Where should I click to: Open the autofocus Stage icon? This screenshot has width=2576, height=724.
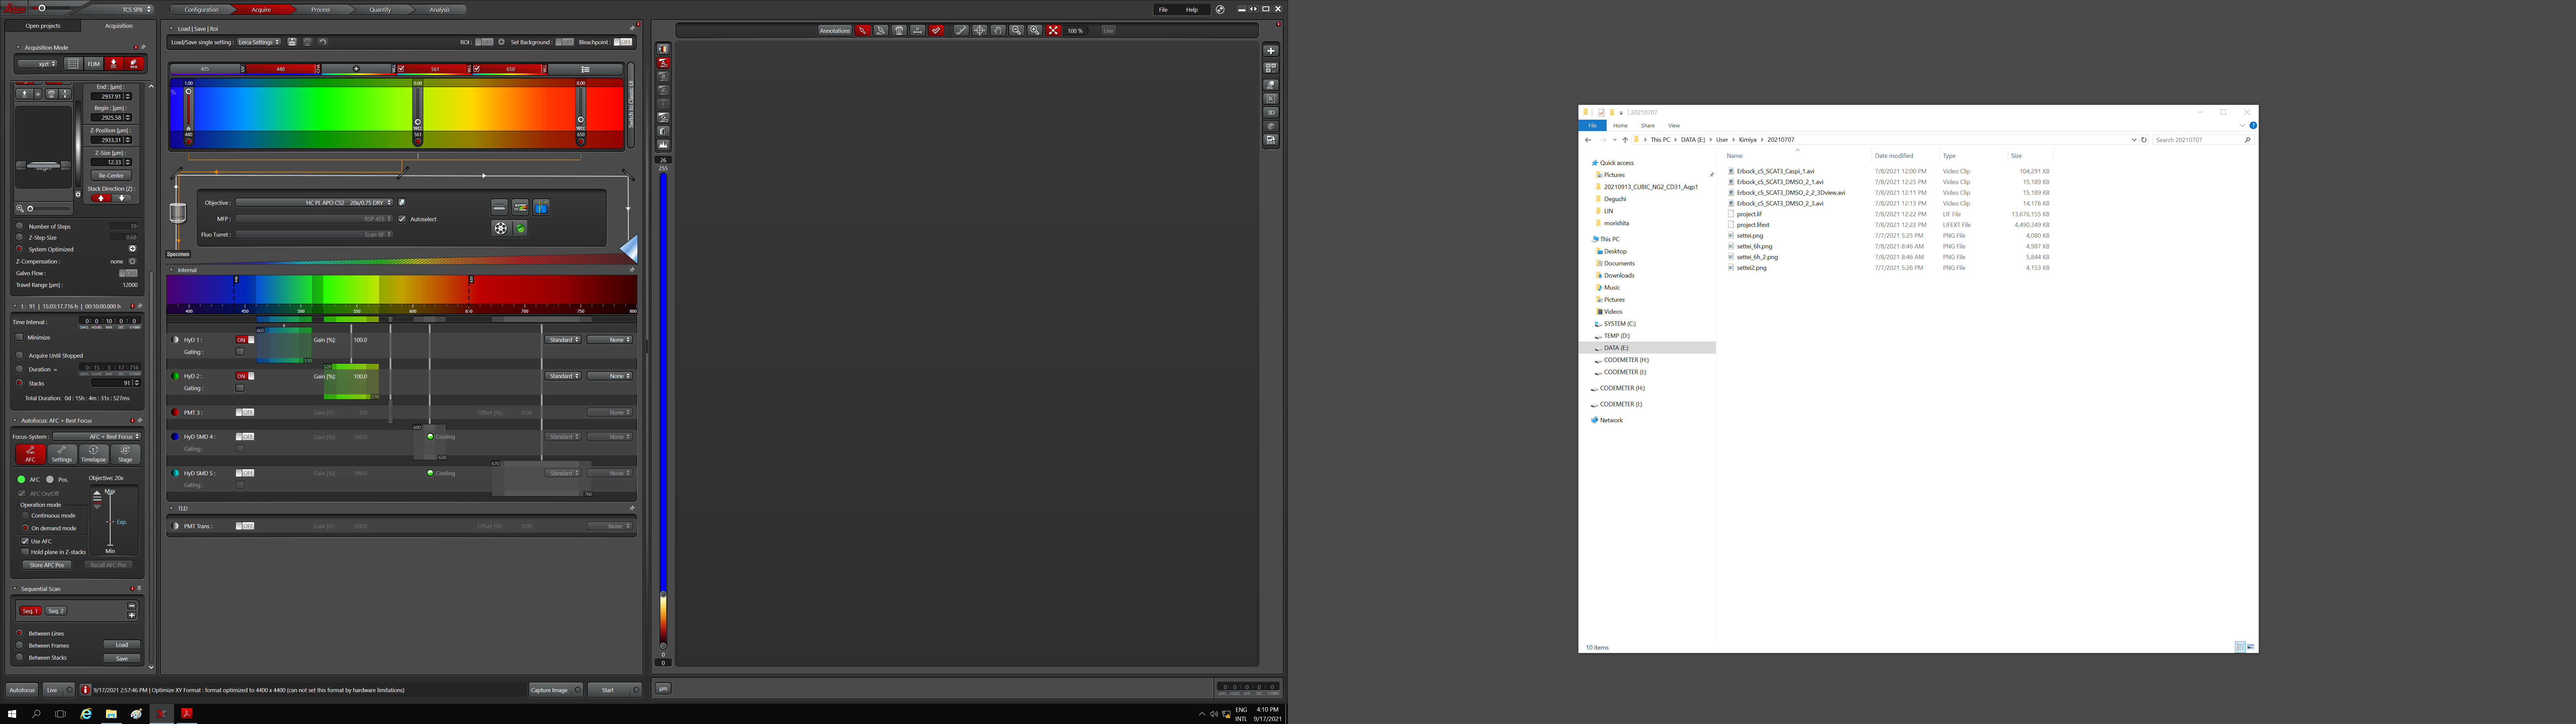point(125,454)
